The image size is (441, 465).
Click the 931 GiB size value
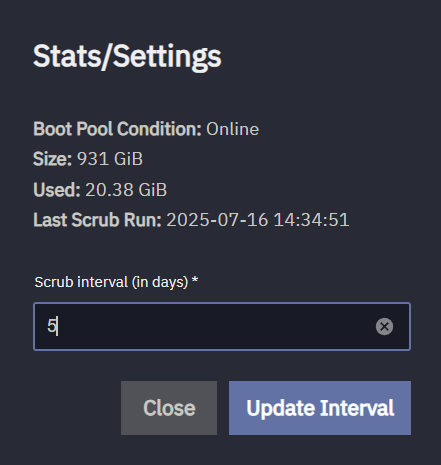pos(110,159)
